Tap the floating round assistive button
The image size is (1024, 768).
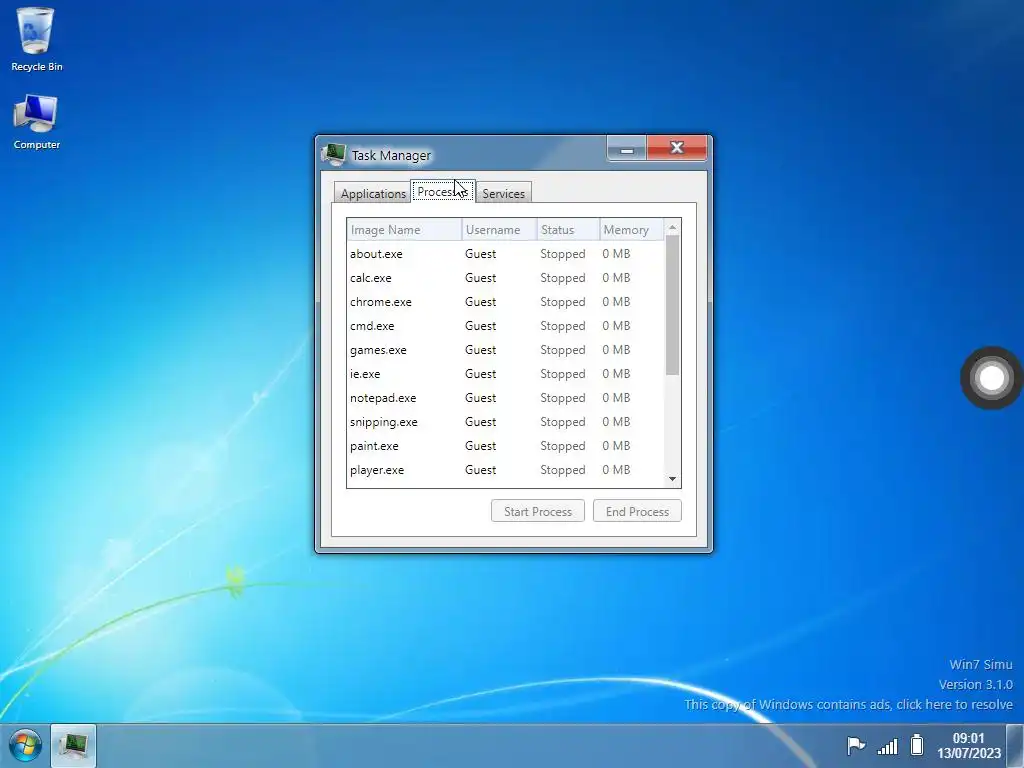(x=991, y=377)
